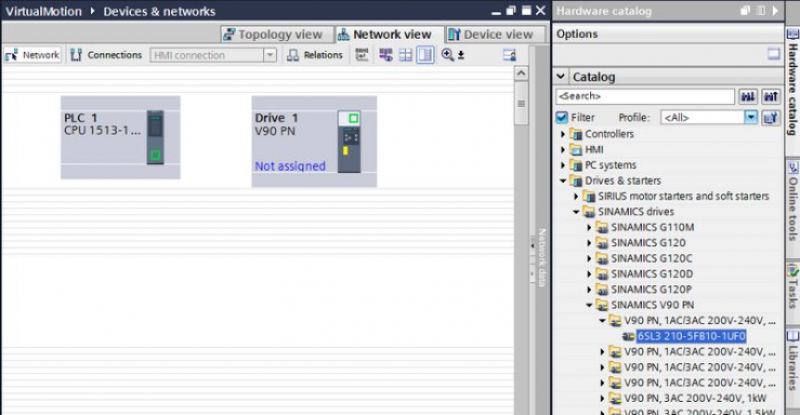The image size is (800, 415).
Task: Select the Drive_1 V90 PN device
Action: pyautogui.click(x=314, y=141)
